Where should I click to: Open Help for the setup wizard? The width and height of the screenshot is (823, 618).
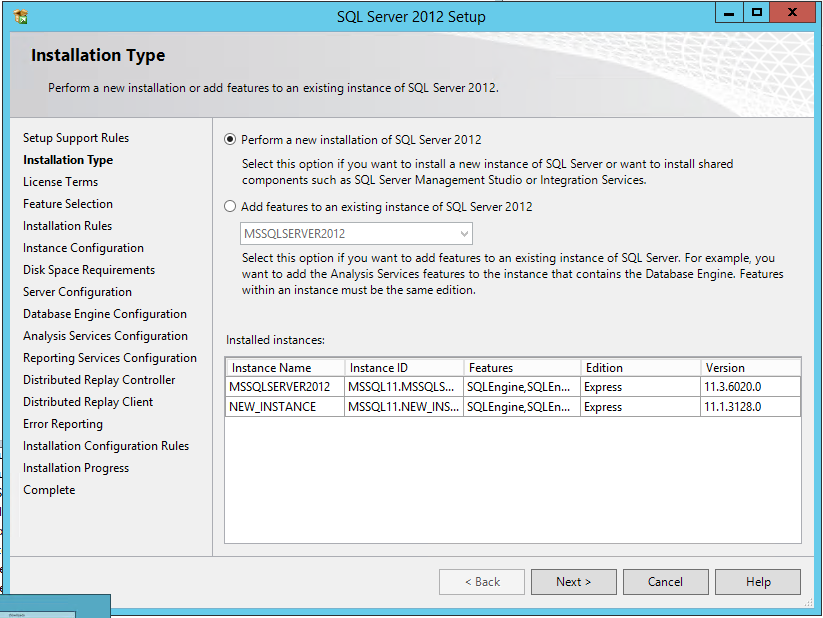click(x=758, y=582)
